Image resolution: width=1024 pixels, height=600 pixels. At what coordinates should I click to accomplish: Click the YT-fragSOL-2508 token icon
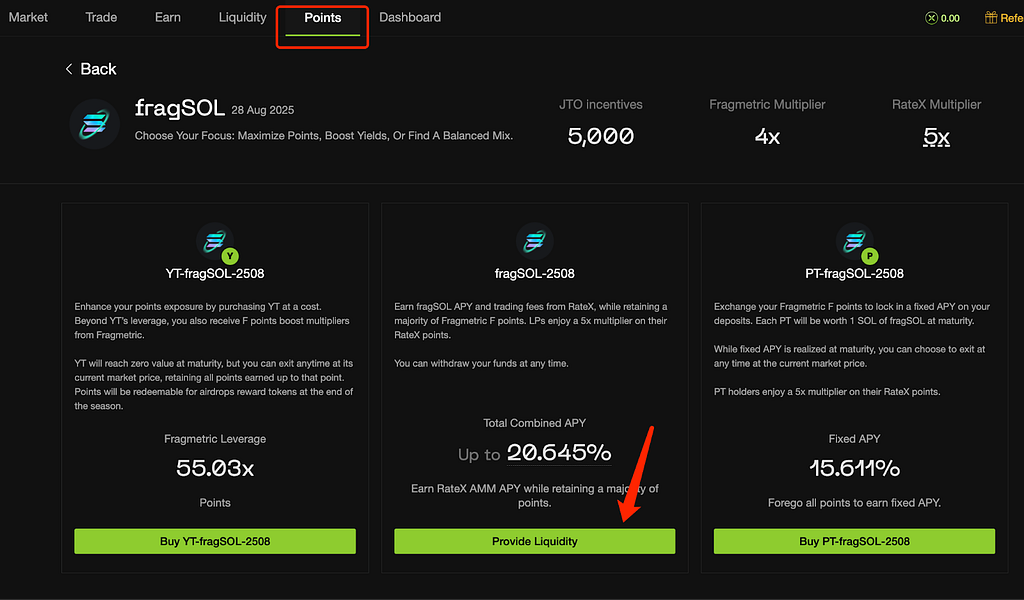coord(215,242)
